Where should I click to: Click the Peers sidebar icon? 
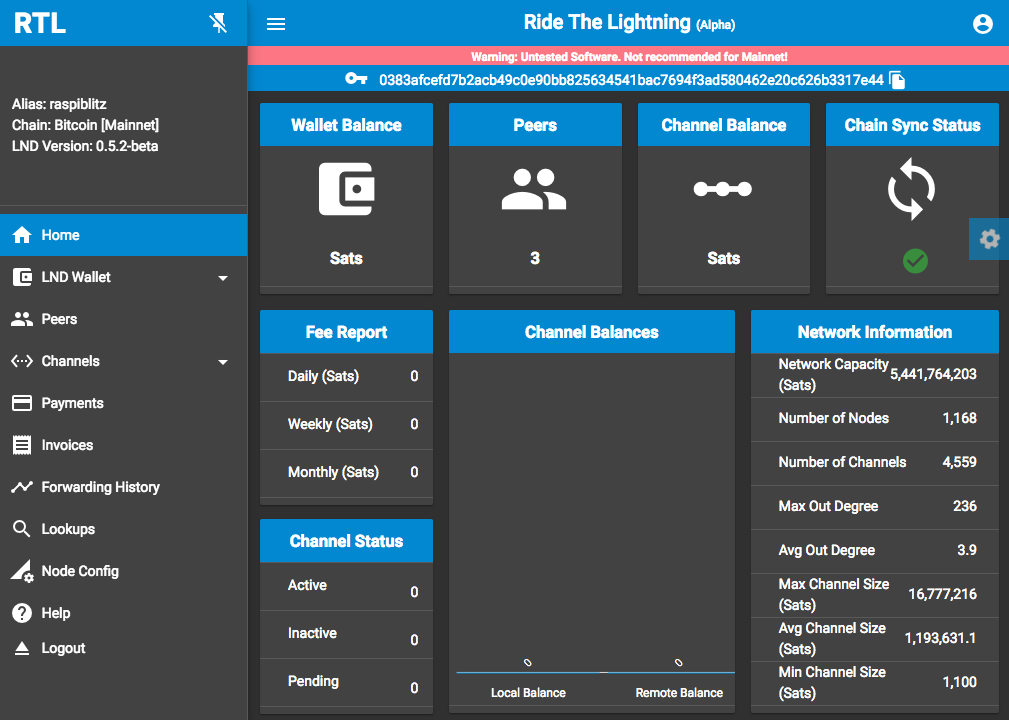(22, 319)
